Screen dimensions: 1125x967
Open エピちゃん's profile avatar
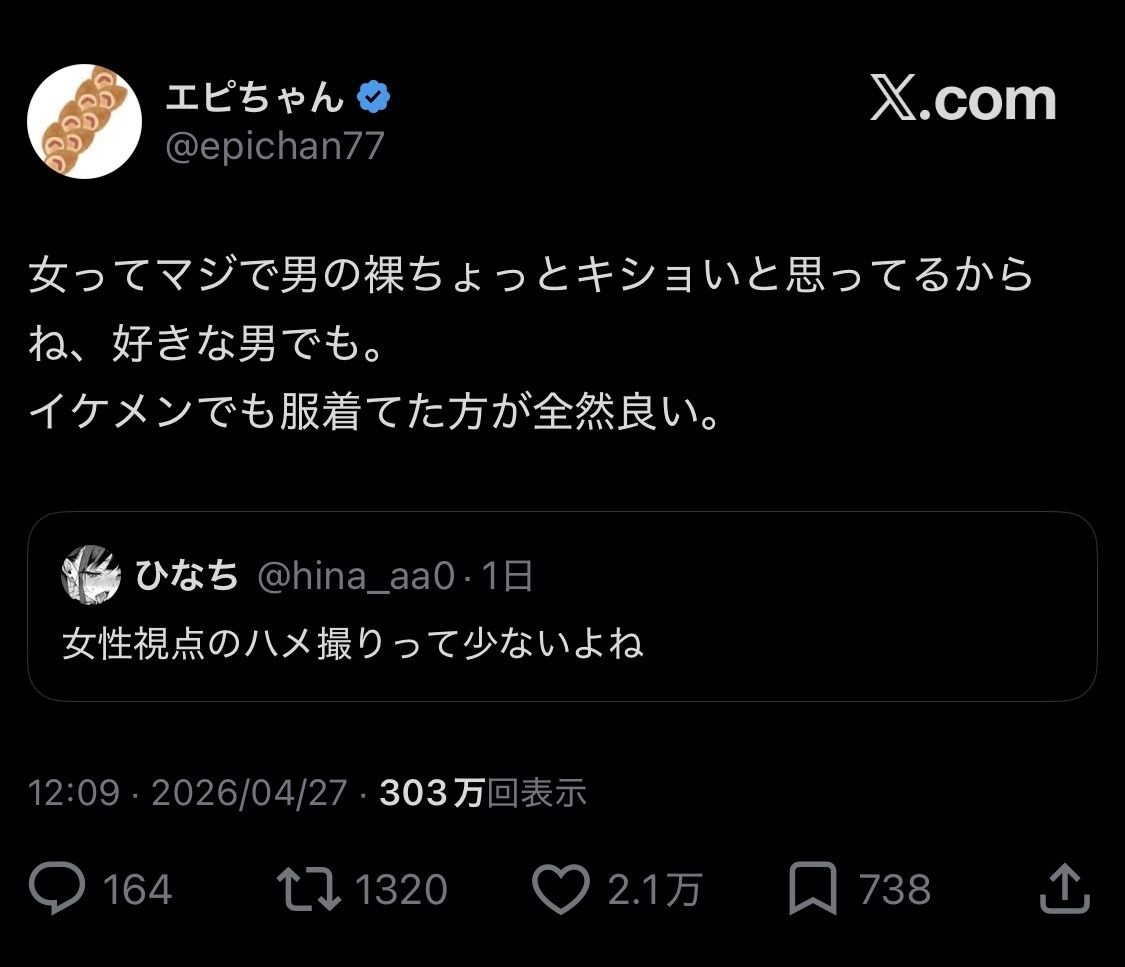pyautogui.click(x=84, y=122)
